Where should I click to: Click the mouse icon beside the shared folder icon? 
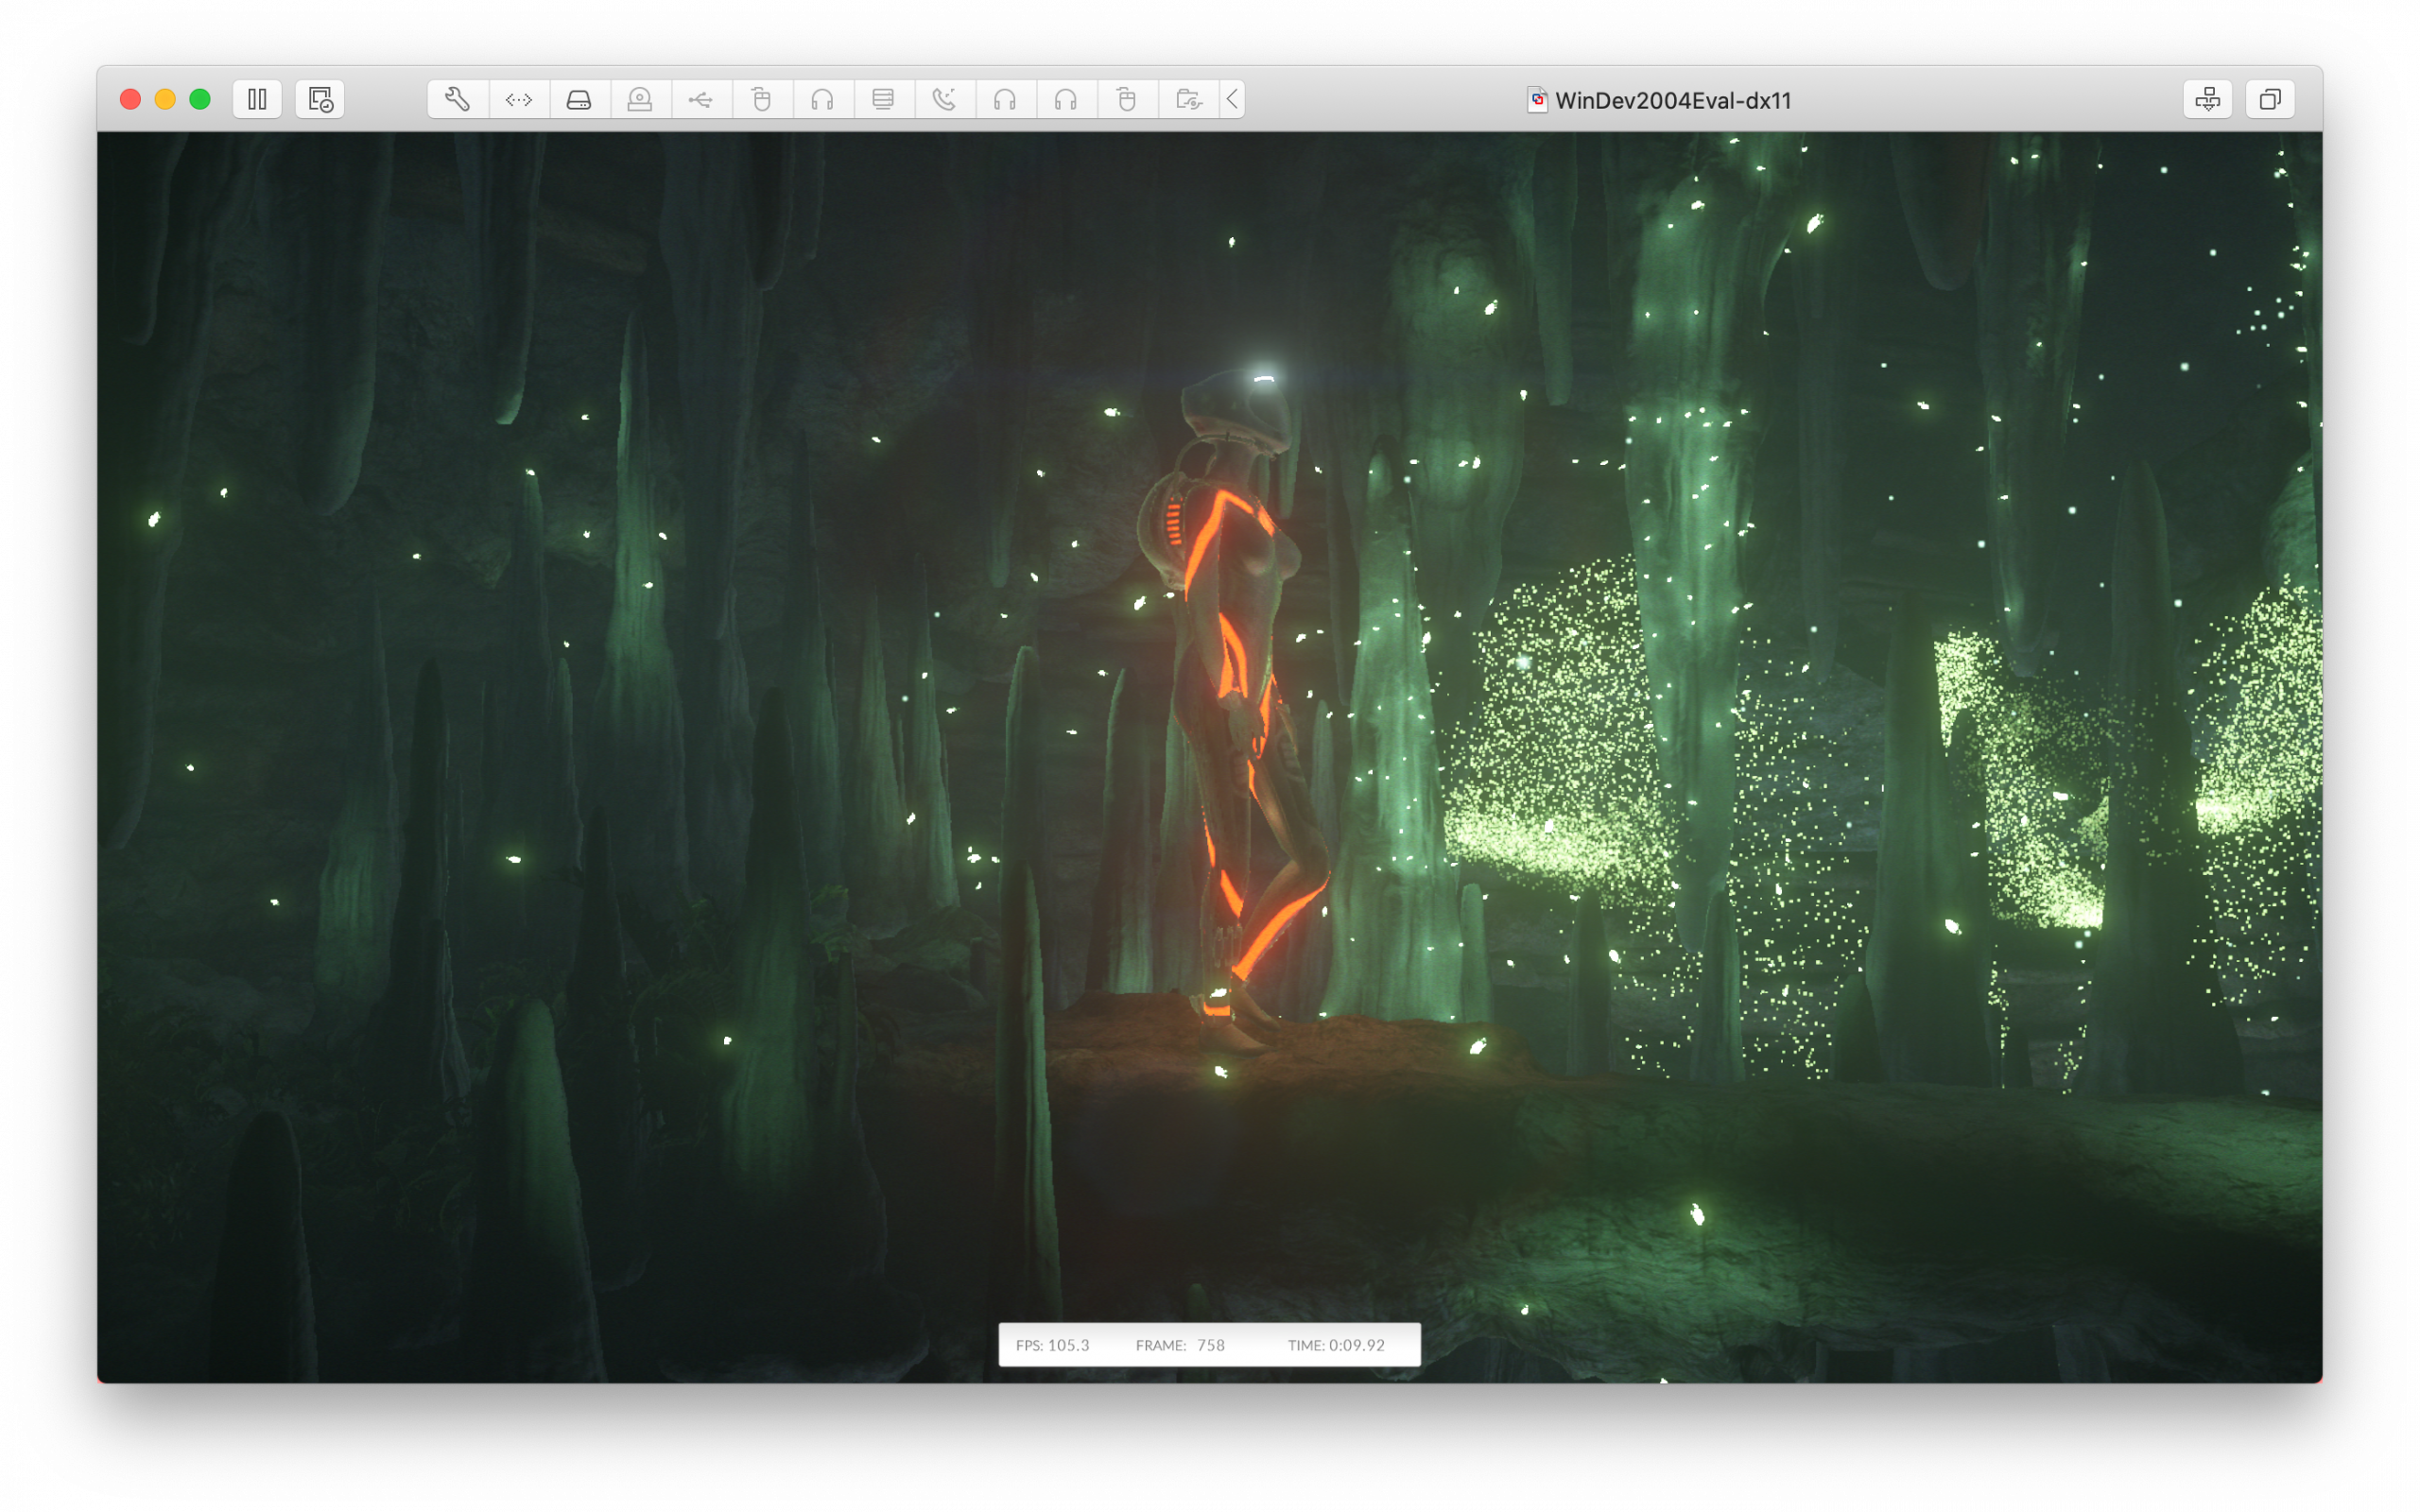[x=1127, y=99]
